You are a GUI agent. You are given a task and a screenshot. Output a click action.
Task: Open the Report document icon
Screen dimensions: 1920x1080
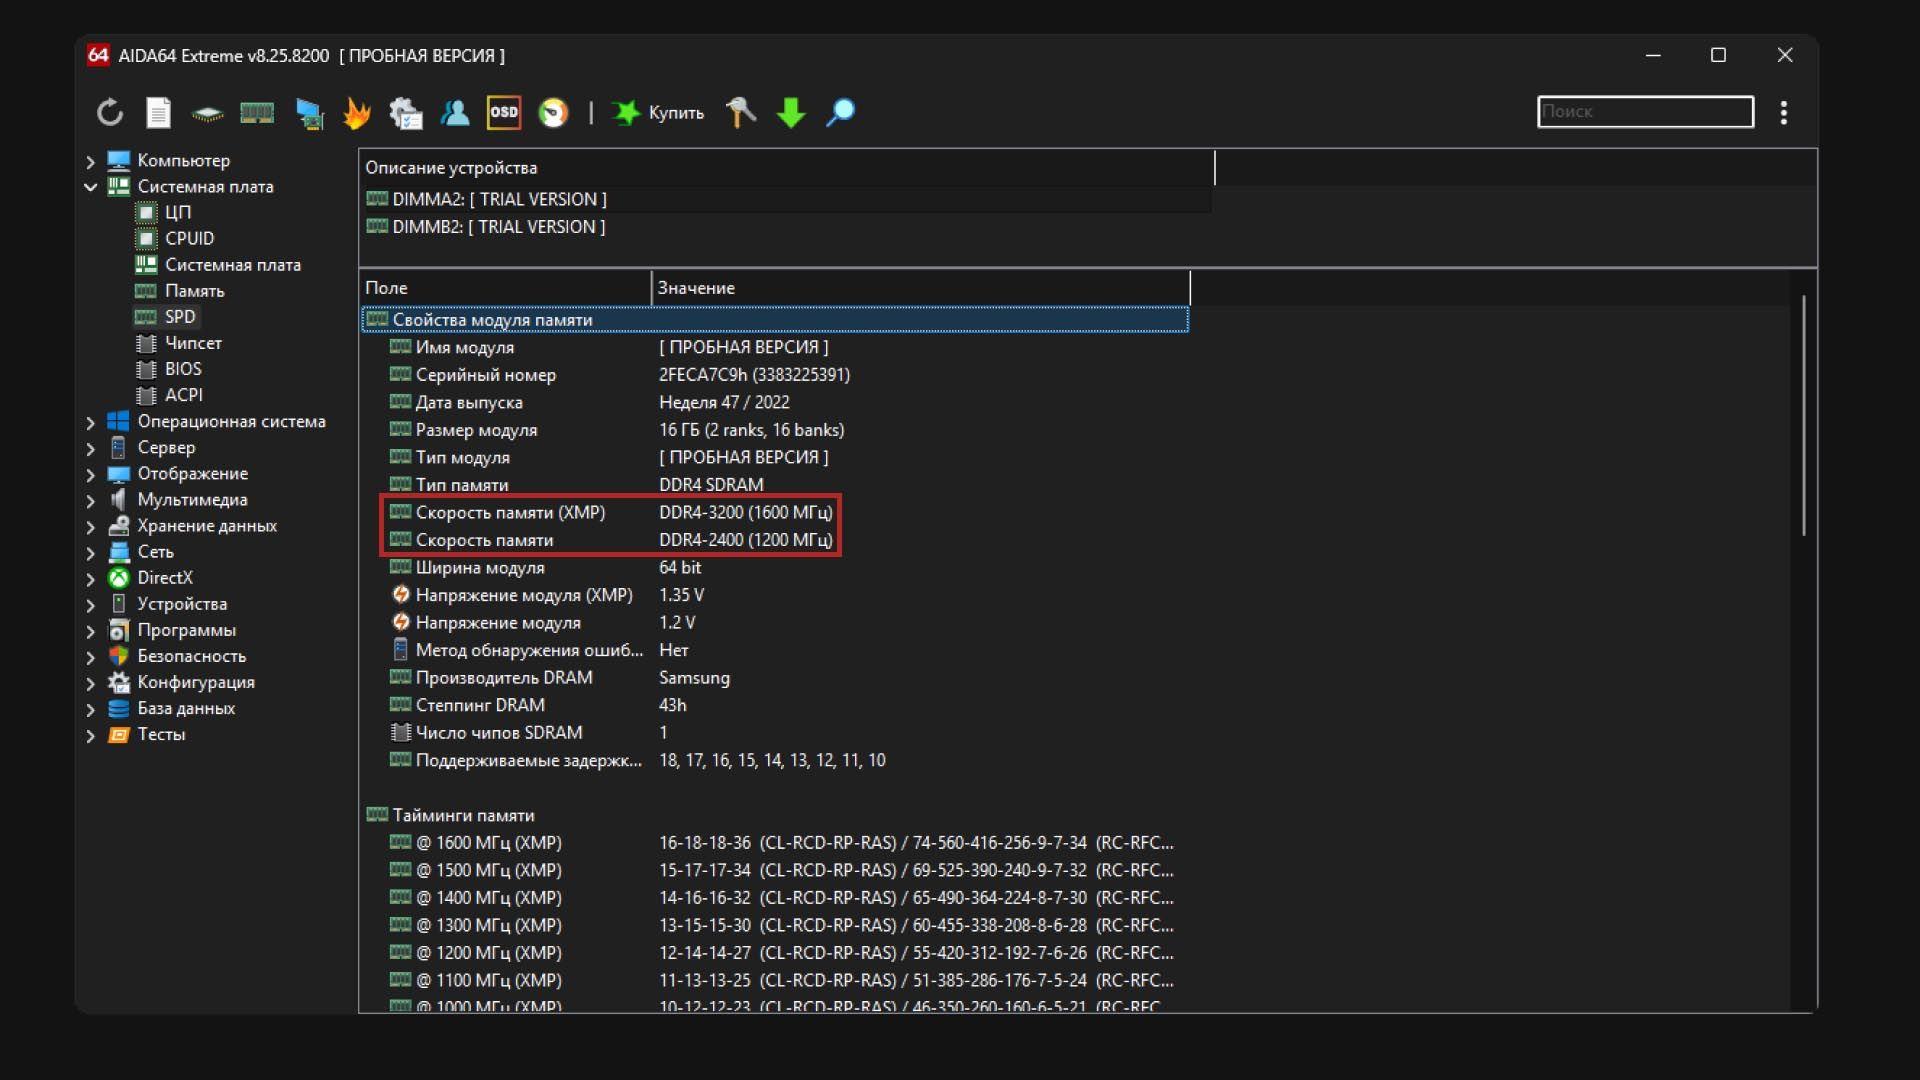[x=158, y=112]
